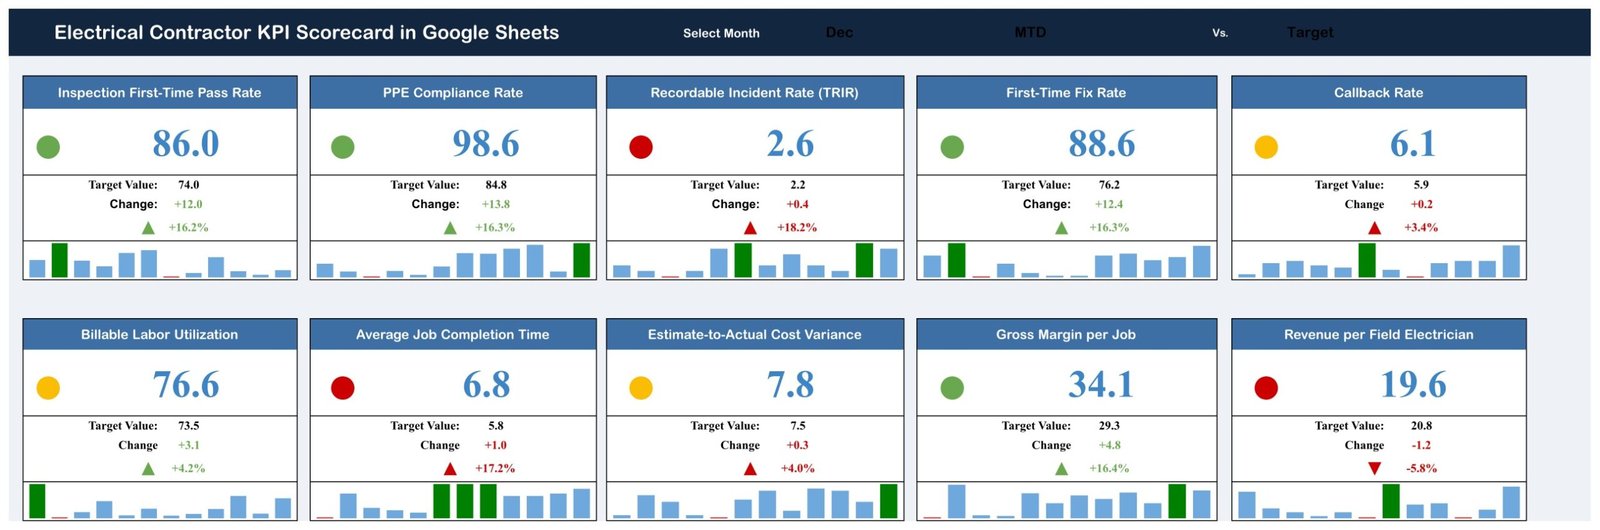Click the 7.8 cost variance value
The image size is (1600, 530).
[790, 385]
